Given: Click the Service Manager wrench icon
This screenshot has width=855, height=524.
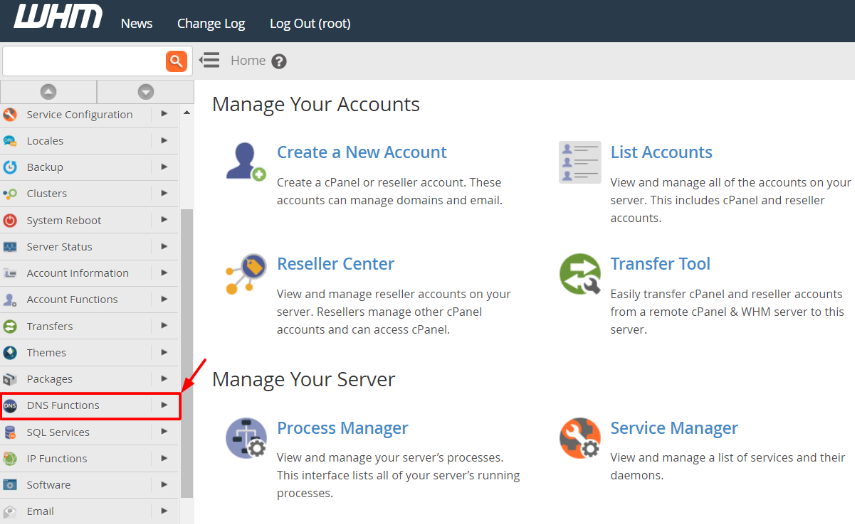Looking at the screenshot, I should point(580,438).
